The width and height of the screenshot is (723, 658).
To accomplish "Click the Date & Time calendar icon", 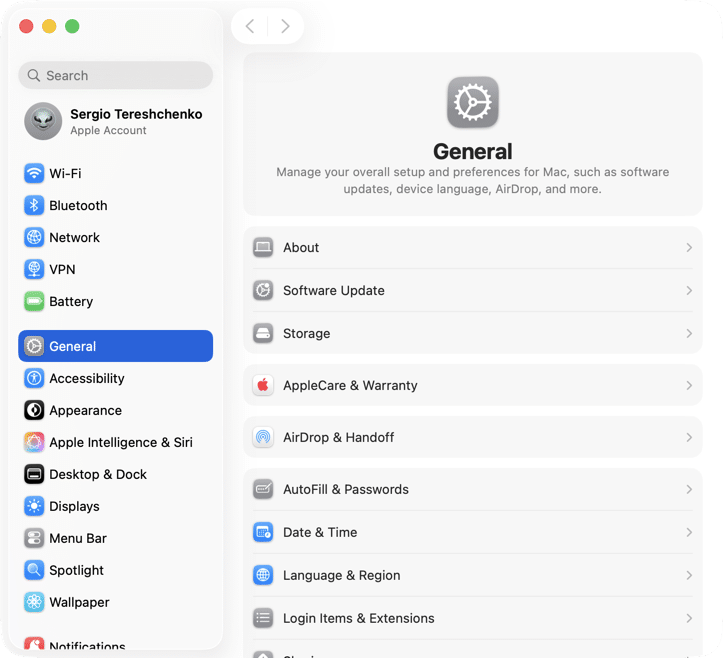I will (x=263, y=533).
